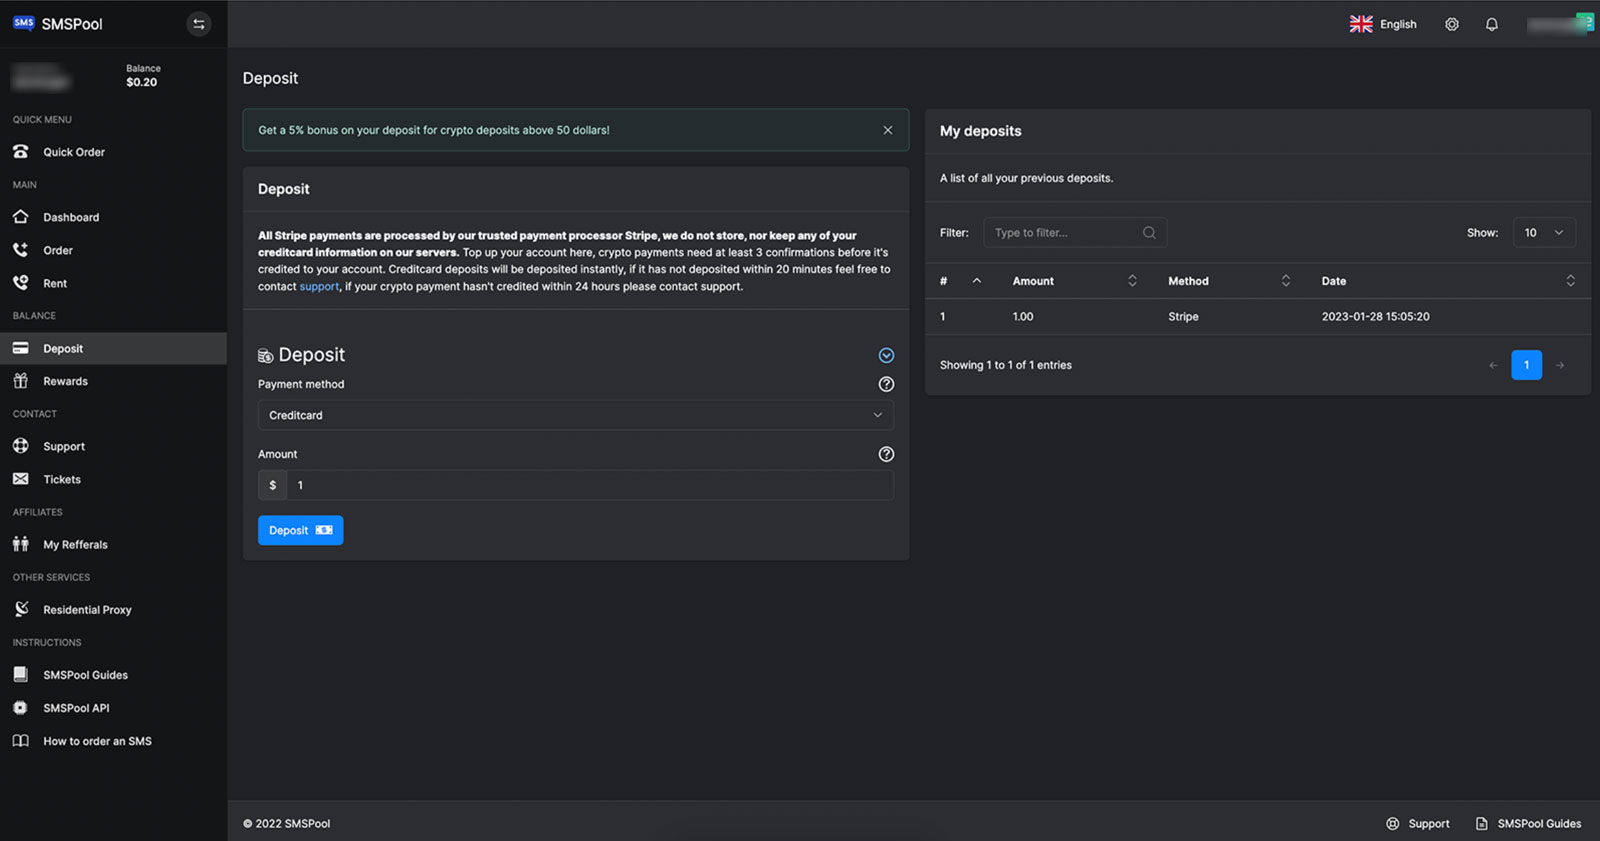1600x841 pixels.
Task: Click the Type to filter input
Action: click(x=1075, y=233)
